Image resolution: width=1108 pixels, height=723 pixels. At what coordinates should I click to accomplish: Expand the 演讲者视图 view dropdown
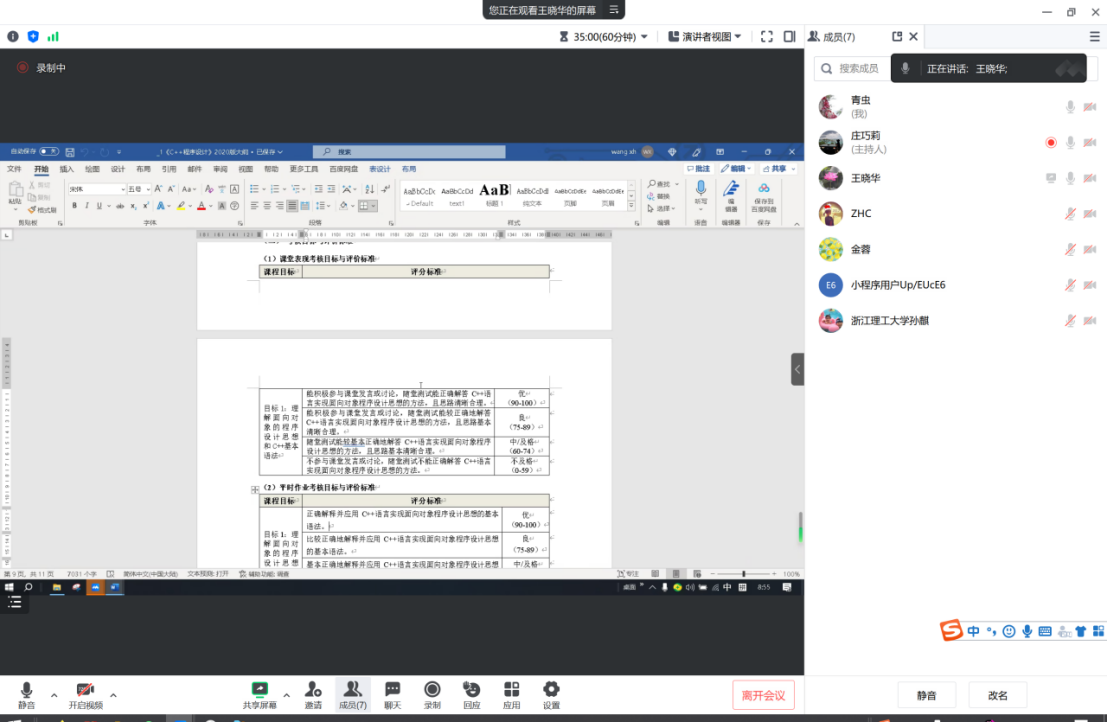(x=705, y=37)
